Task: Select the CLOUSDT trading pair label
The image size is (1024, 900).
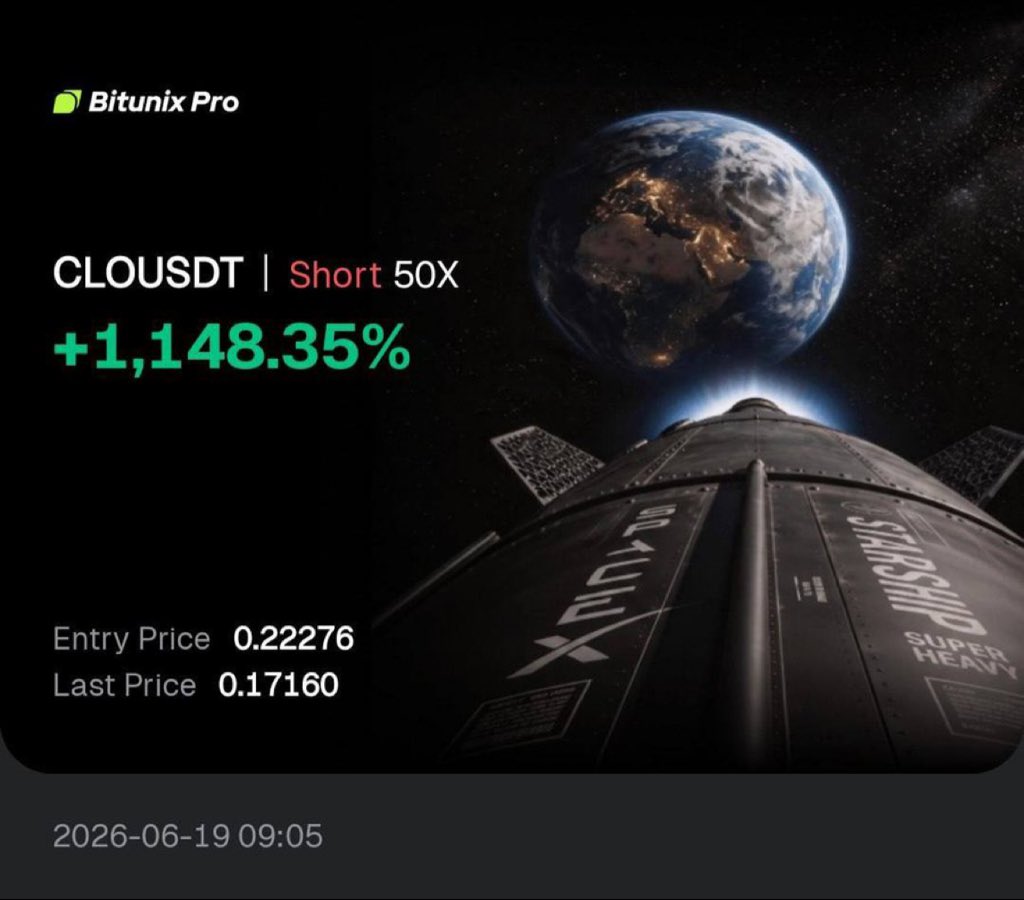Action: [148, 273]
